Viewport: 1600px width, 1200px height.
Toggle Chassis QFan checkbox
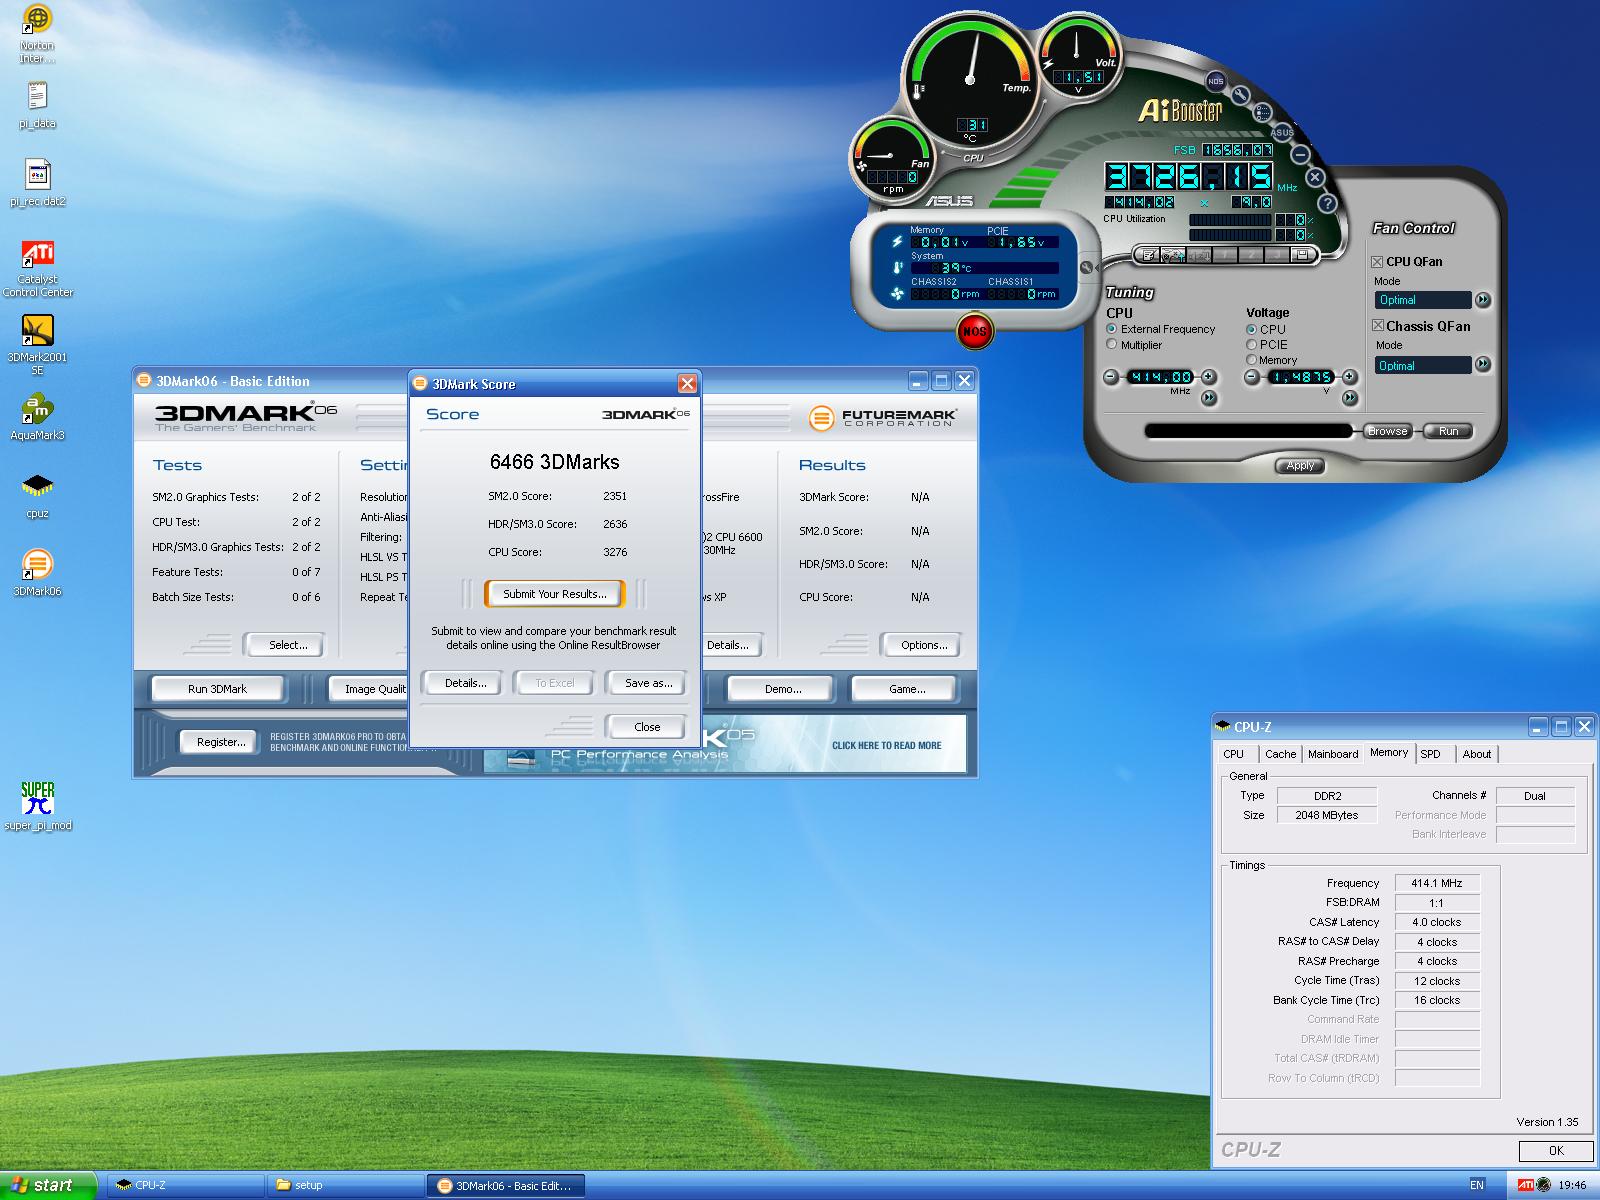tap(1377, 325)
